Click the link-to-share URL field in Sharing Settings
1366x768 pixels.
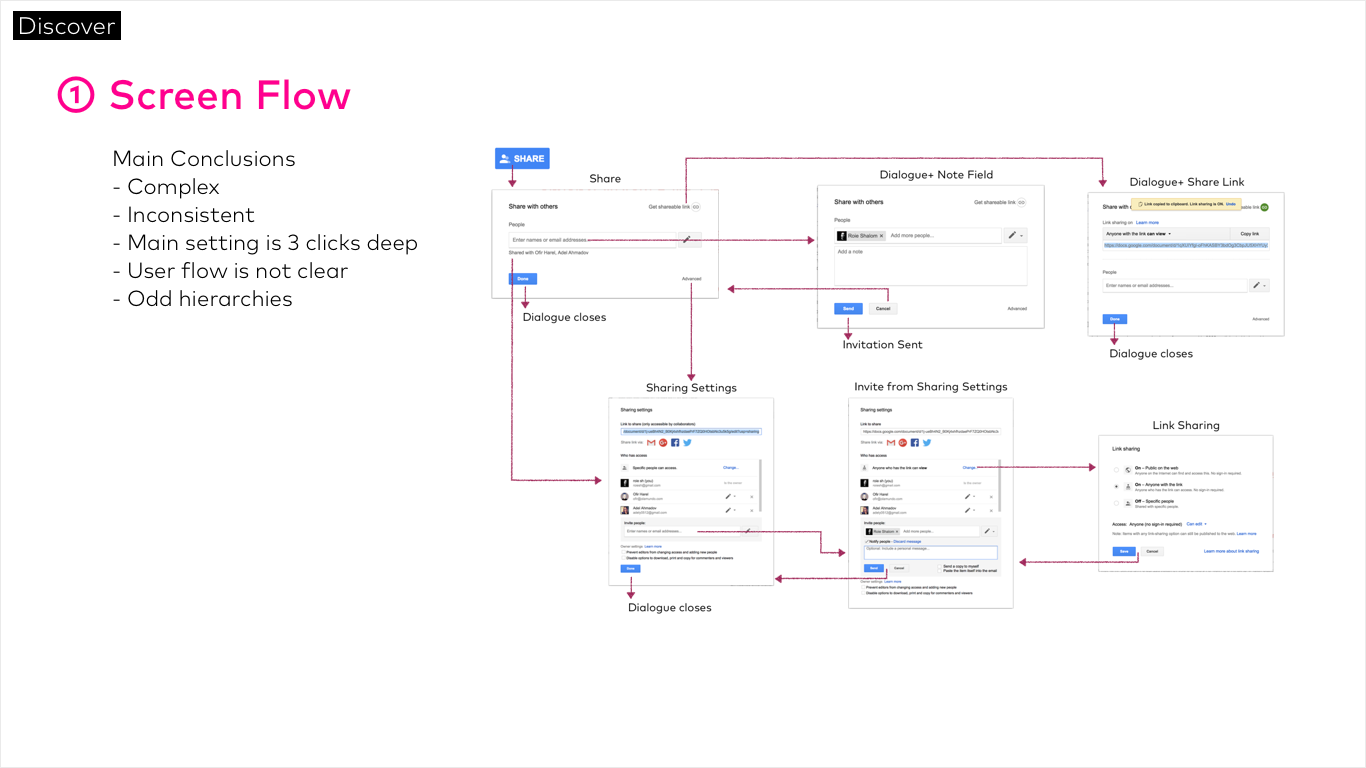(691, 432)
